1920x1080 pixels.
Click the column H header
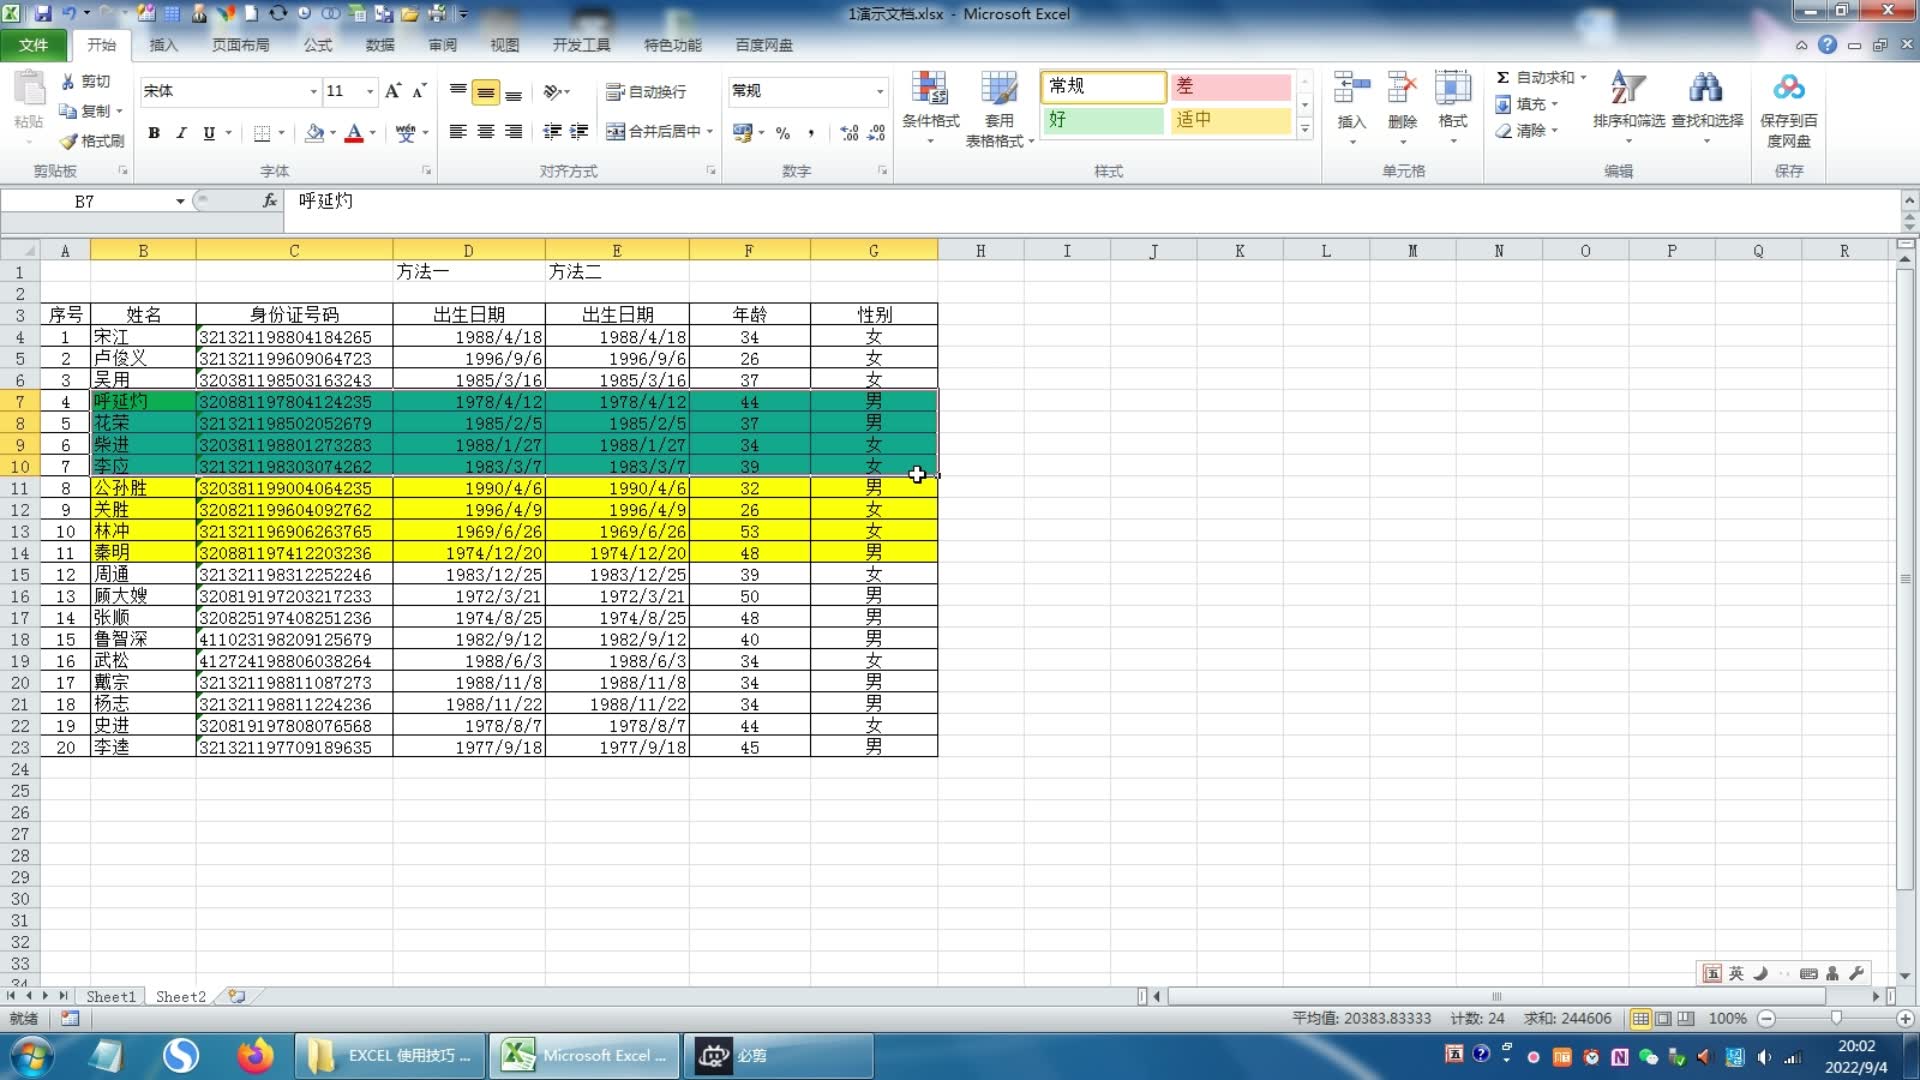pos(980,251)
